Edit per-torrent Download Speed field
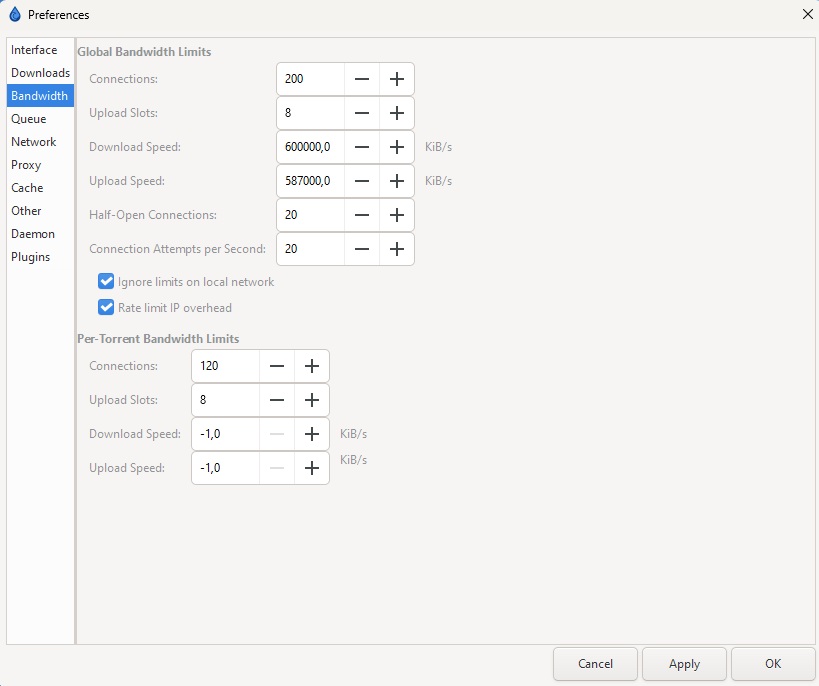This screenshot has height=686, width=819. point(226,434)
